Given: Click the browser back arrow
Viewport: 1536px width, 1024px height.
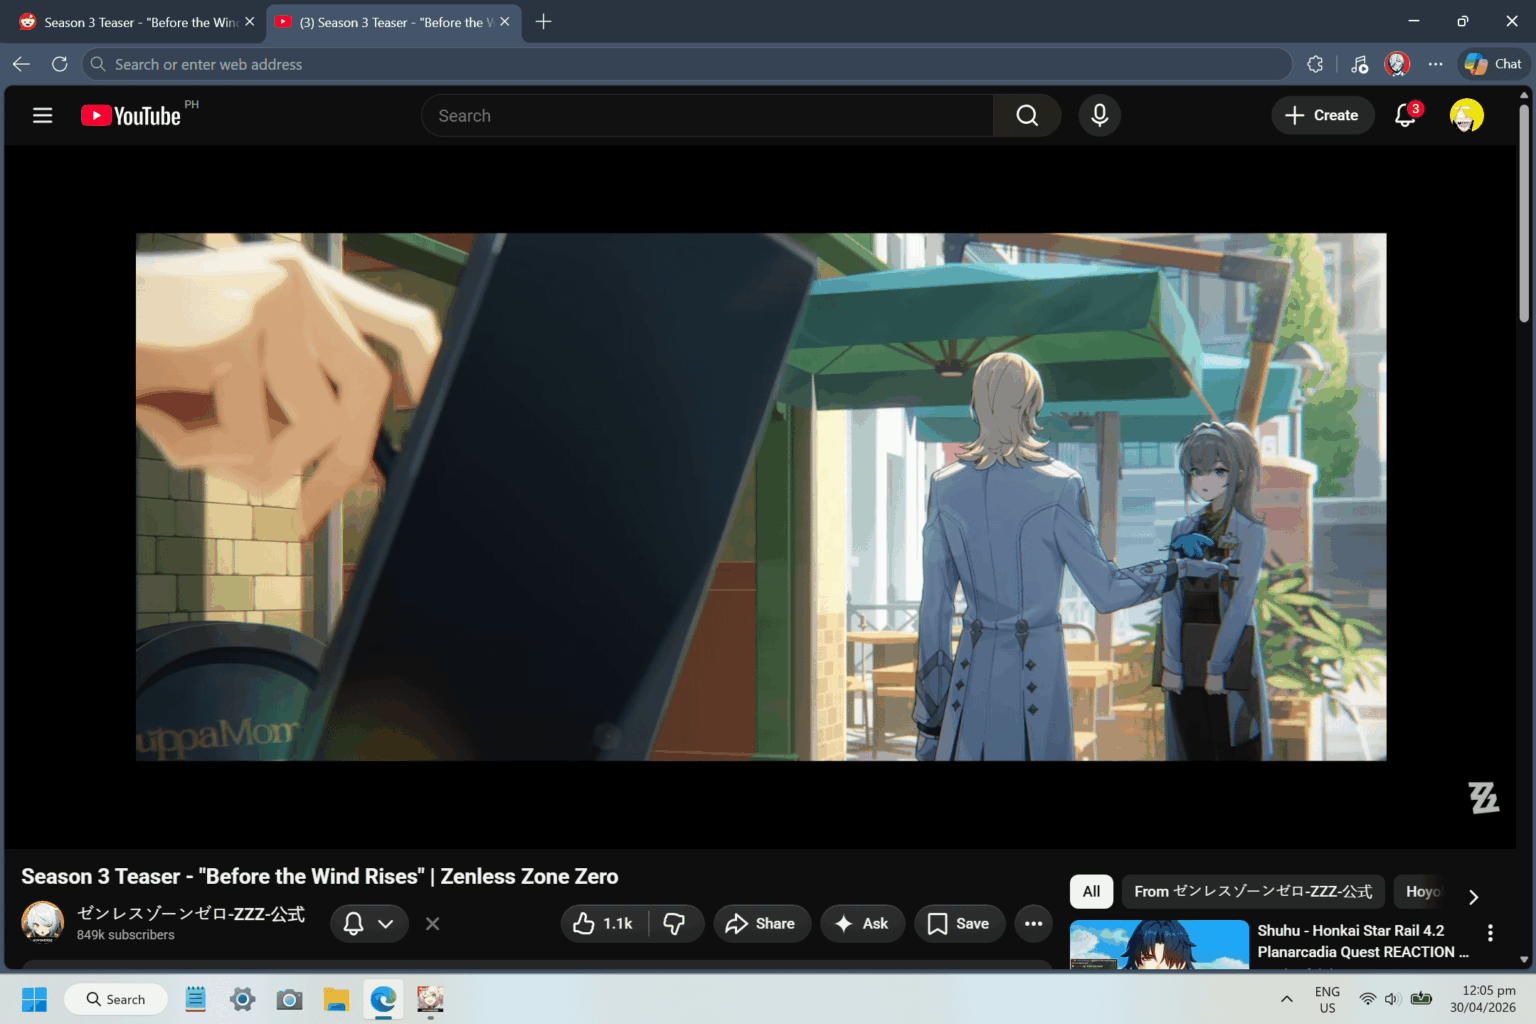Looking at the screenshot, I should [21, 64].
